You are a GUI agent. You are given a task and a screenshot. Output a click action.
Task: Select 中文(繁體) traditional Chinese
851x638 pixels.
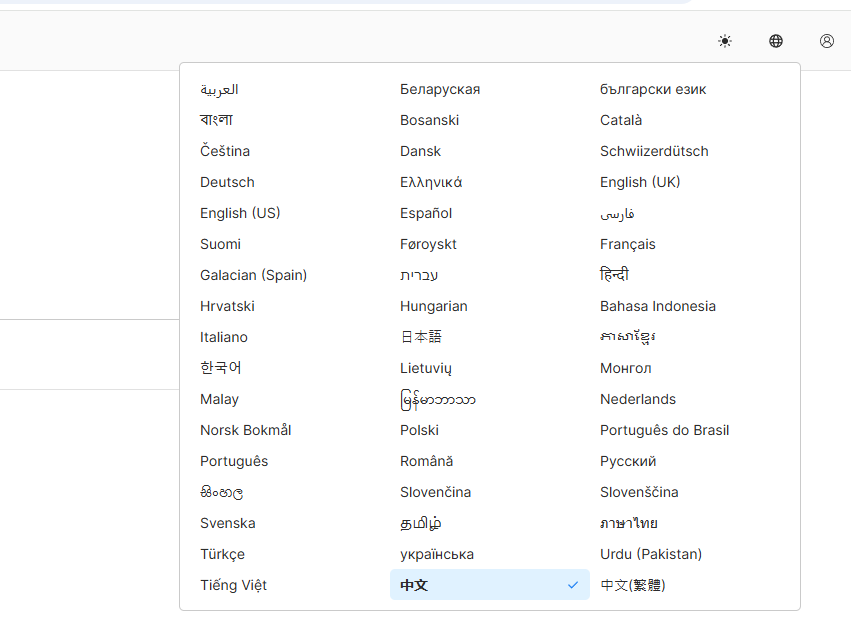633,585
